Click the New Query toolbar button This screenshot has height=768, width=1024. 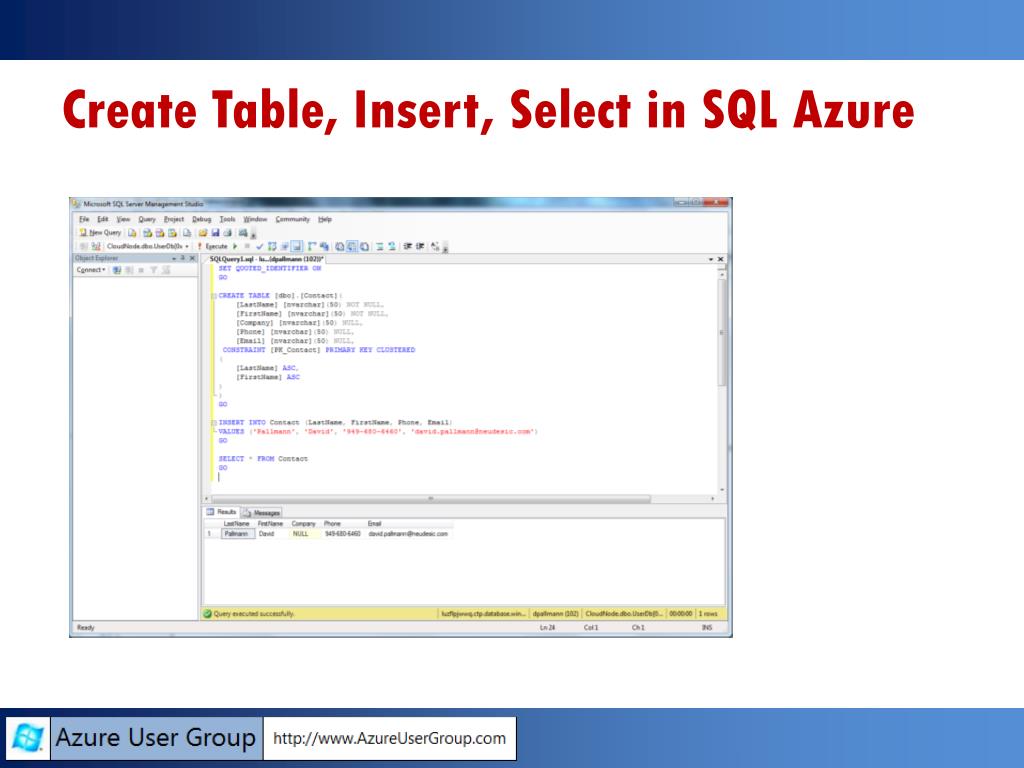pyautogui.click(x=101, y=232)
